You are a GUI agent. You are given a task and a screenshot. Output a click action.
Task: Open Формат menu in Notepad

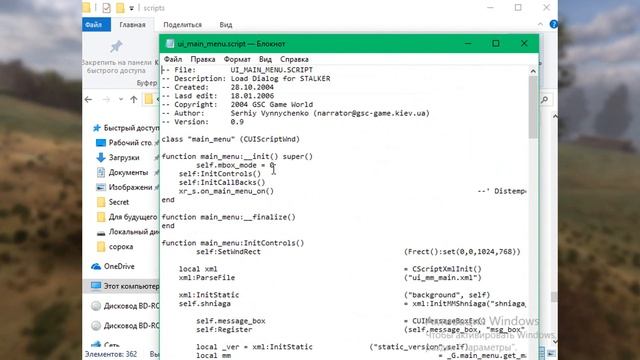pos(237,59)
